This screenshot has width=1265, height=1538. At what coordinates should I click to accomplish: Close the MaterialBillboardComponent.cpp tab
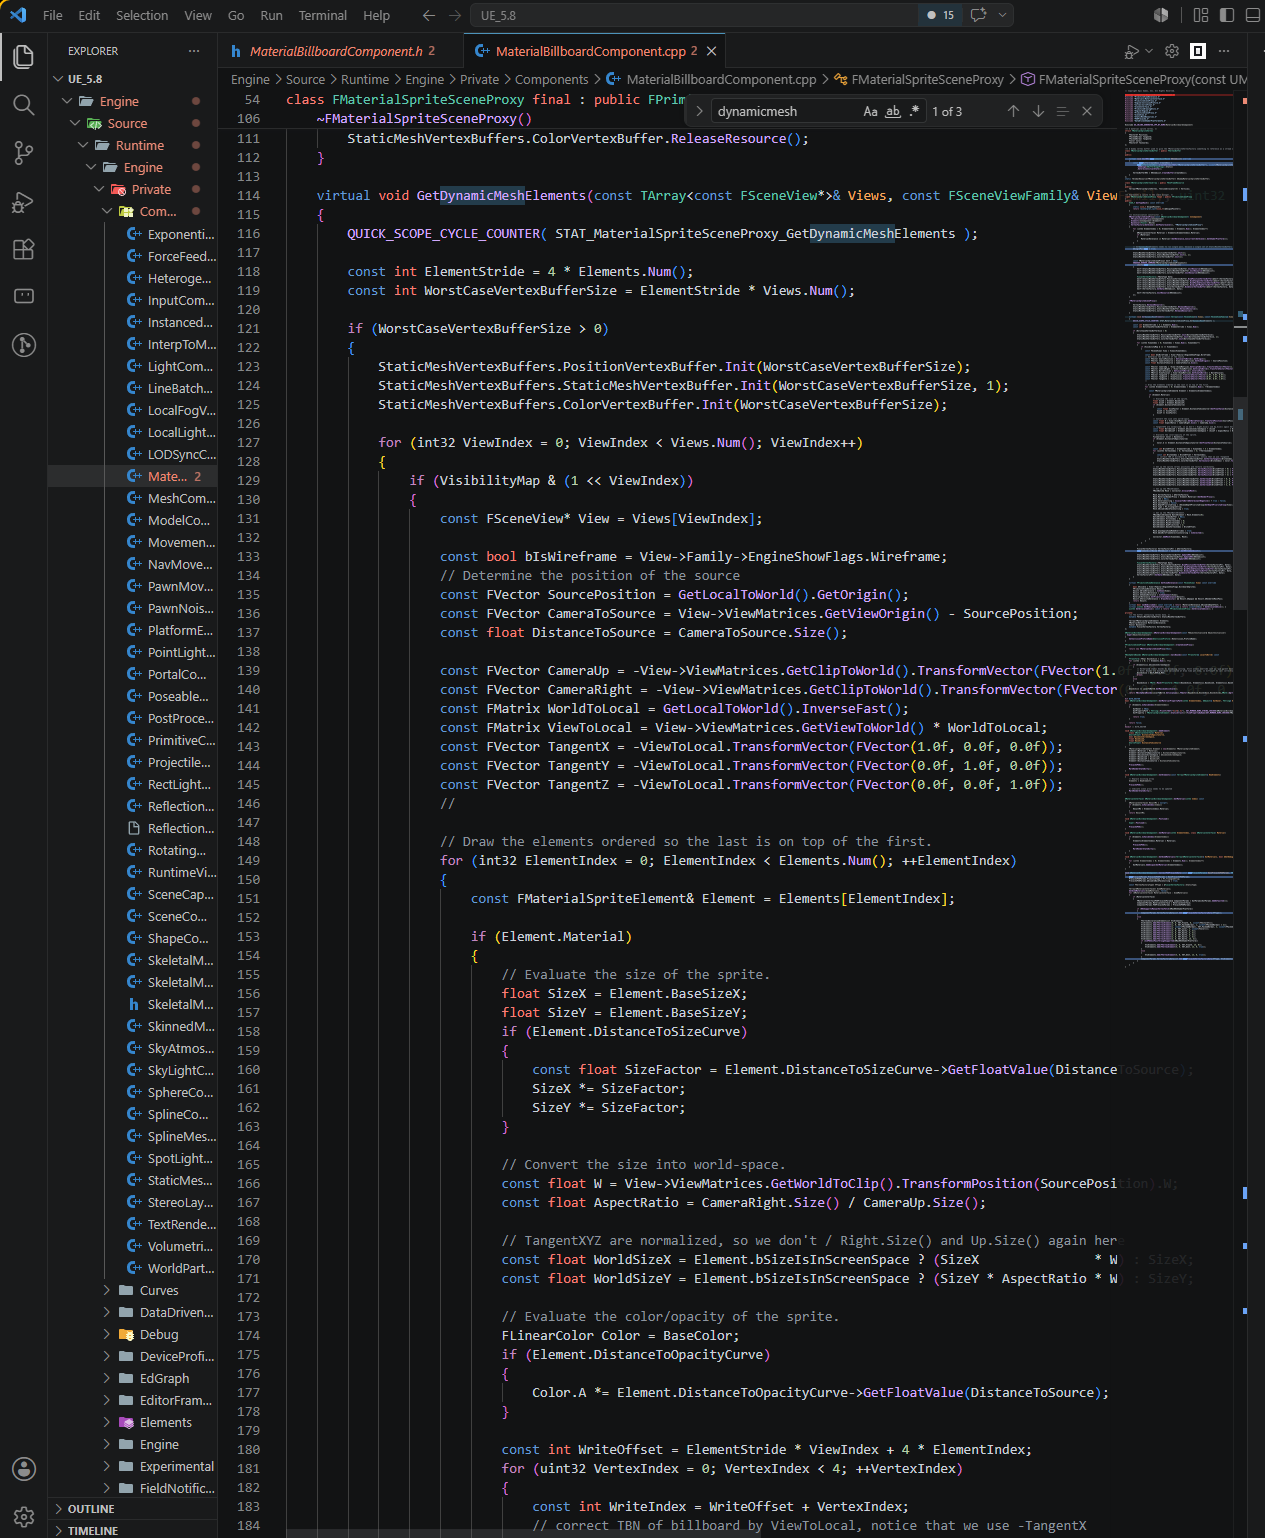click(711, 51)
